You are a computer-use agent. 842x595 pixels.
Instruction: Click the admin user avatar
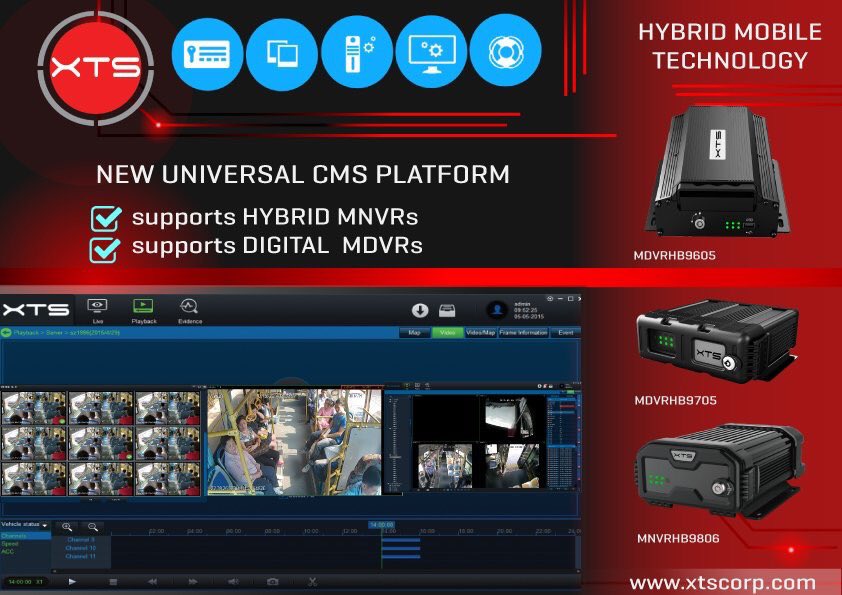[x=497, y=310]
